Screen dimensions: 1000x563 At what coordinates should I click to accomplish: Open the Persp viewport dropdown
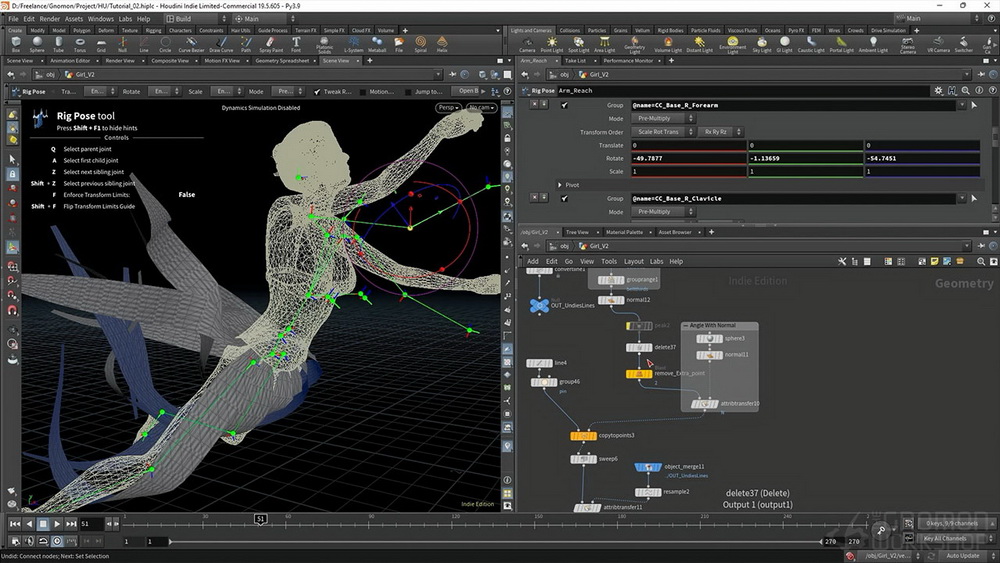point(448,107)
